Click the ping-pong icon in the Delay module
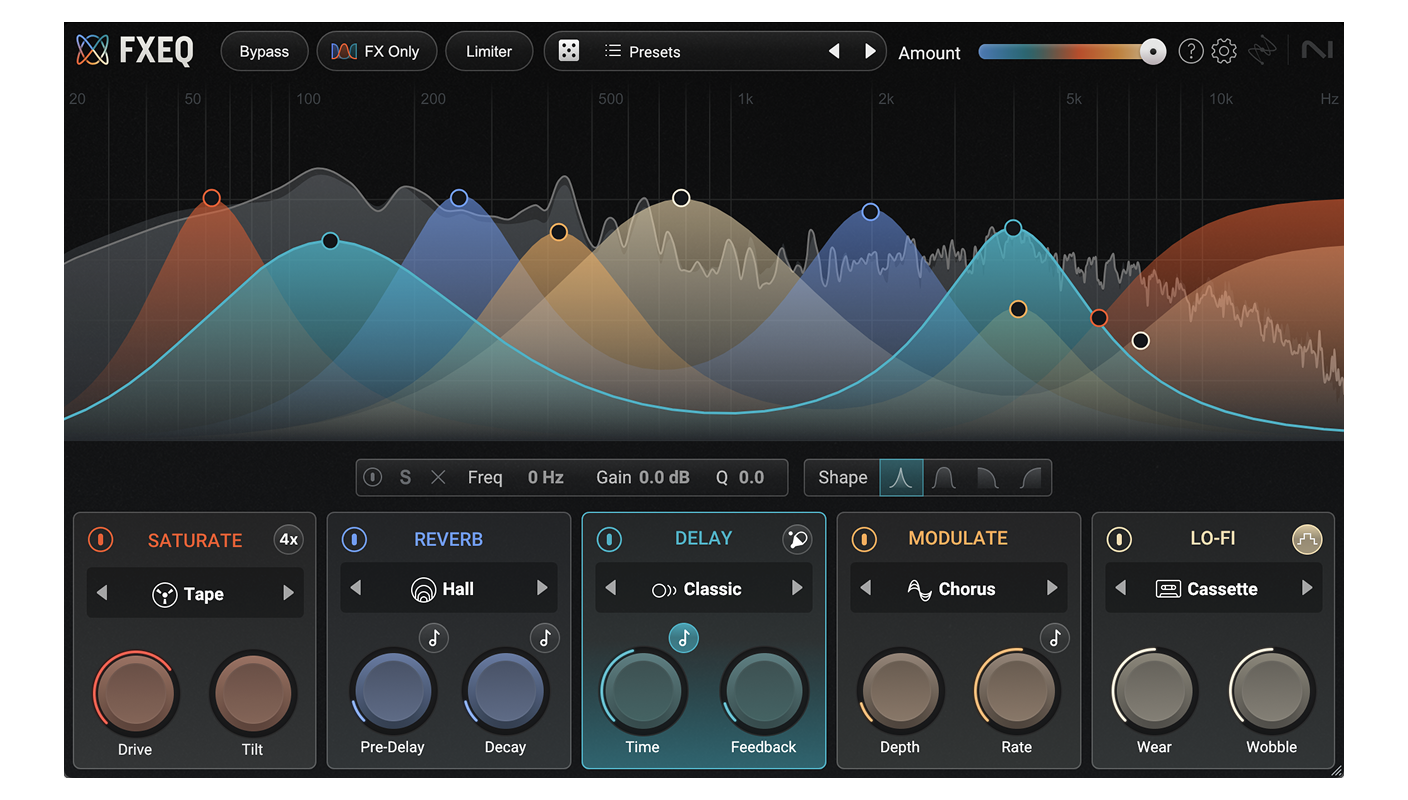 tap(797, 540)
